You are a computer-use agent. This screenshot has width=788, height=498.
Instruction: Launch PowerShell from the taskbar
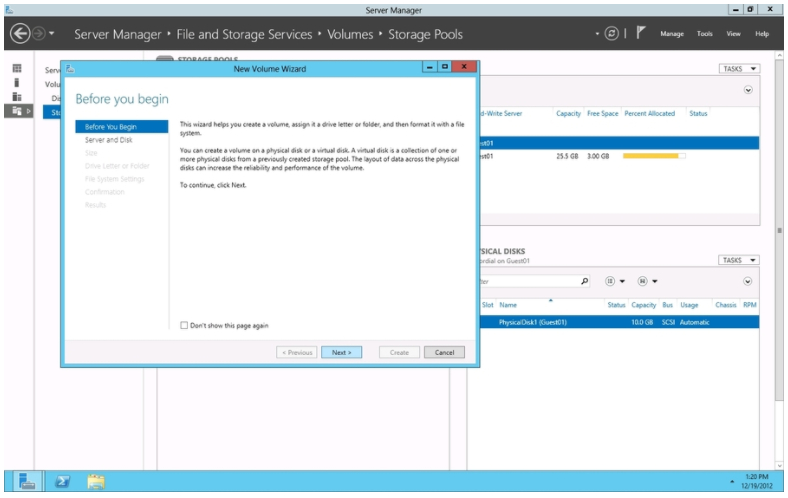(62, 481)
